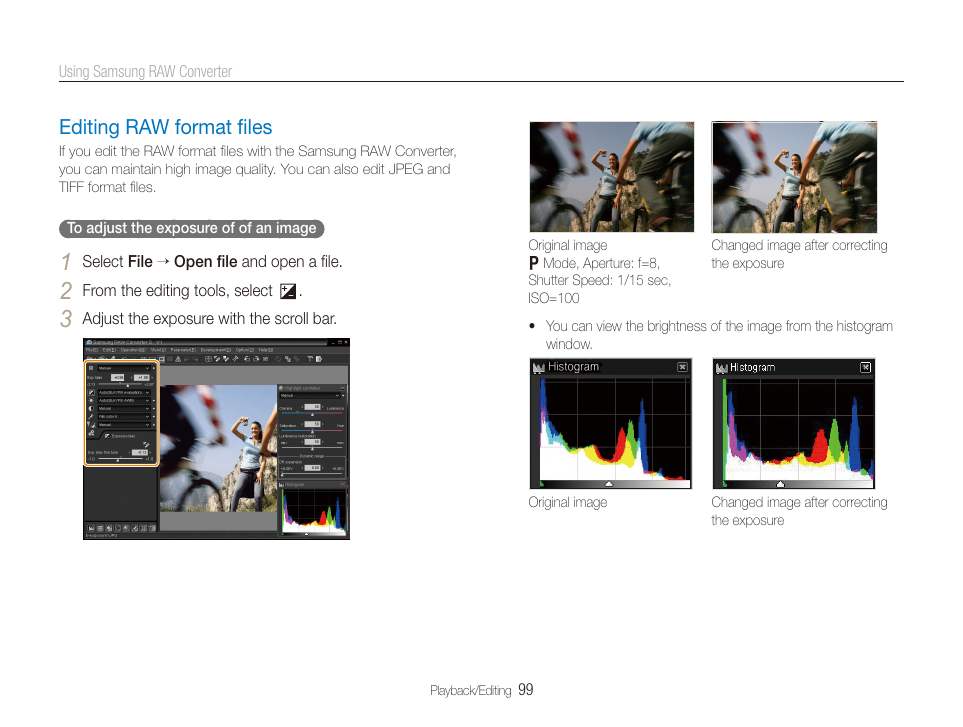Image resolution: width=963 pixels, height=727 pixels.
Task: Click the Luminance restoration slider handle
Action: pyautogui.click(x=313, y=449)
